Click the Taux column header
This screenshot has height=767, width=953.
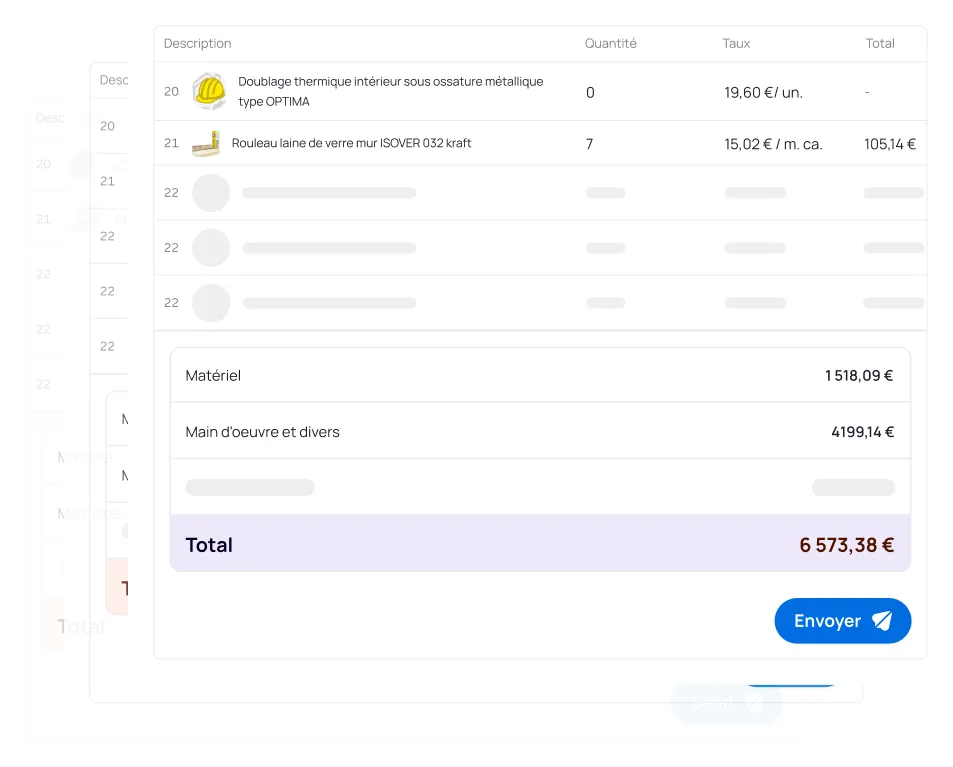736,43
